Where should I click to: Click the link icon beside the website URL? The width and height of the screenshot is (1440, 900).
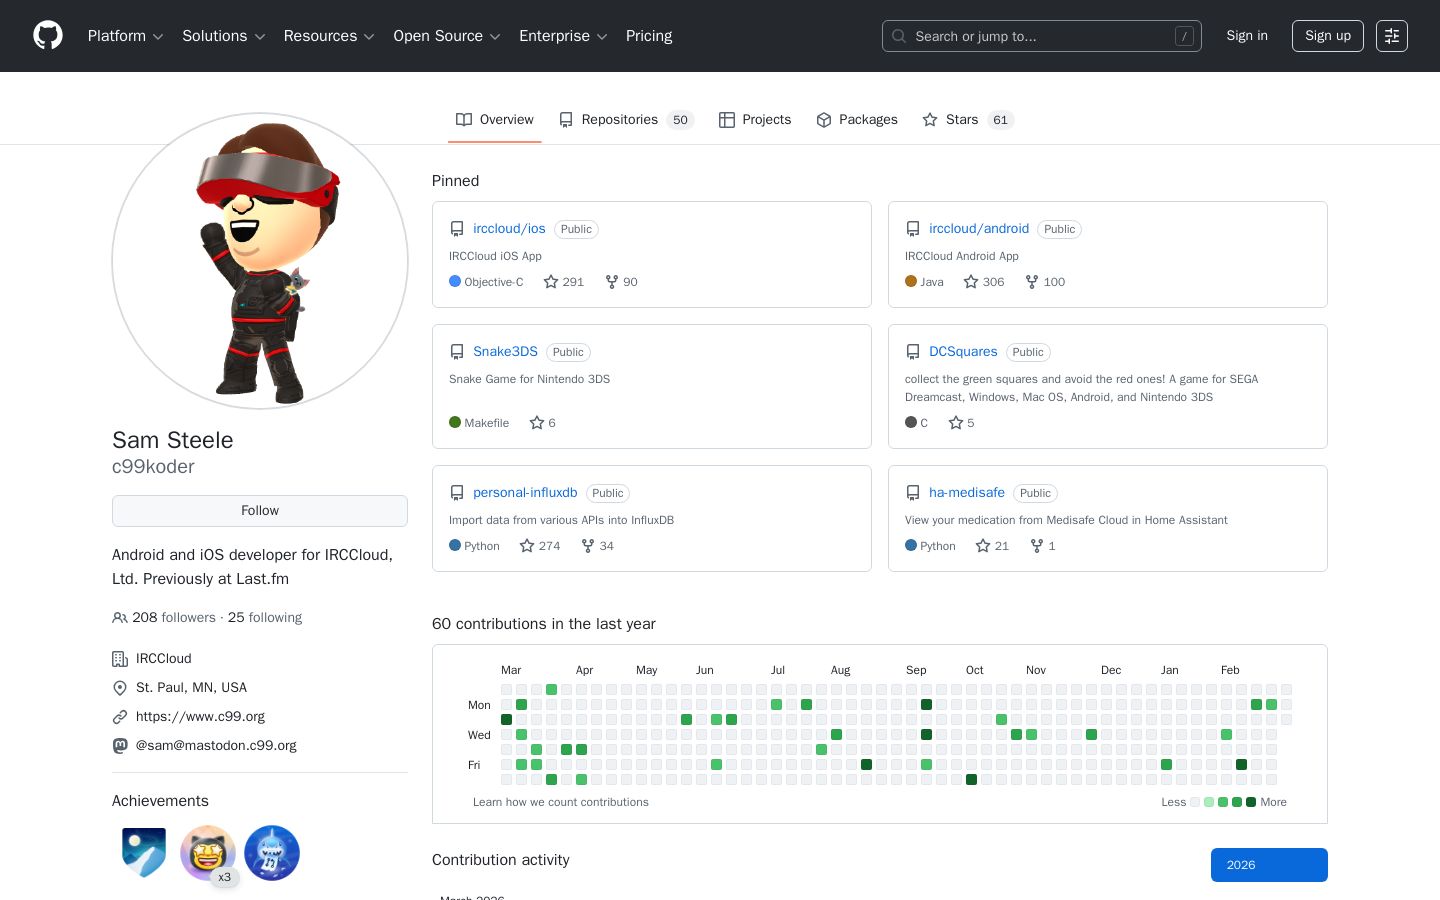tap(120, 717)
